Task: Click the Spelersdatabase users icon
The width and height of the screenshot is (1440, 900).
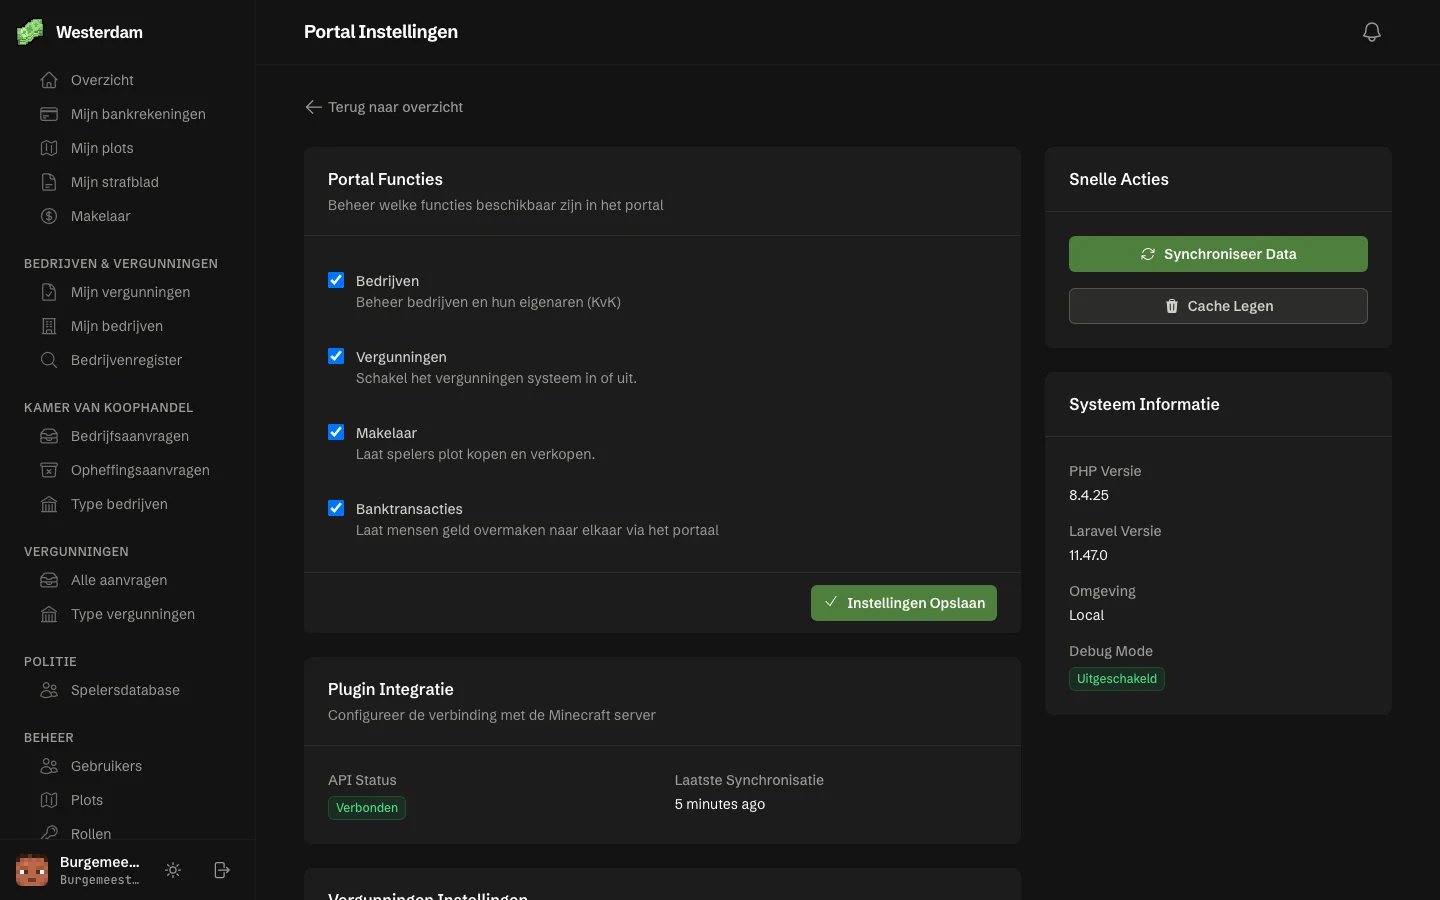Action: (x=49, y=690)
